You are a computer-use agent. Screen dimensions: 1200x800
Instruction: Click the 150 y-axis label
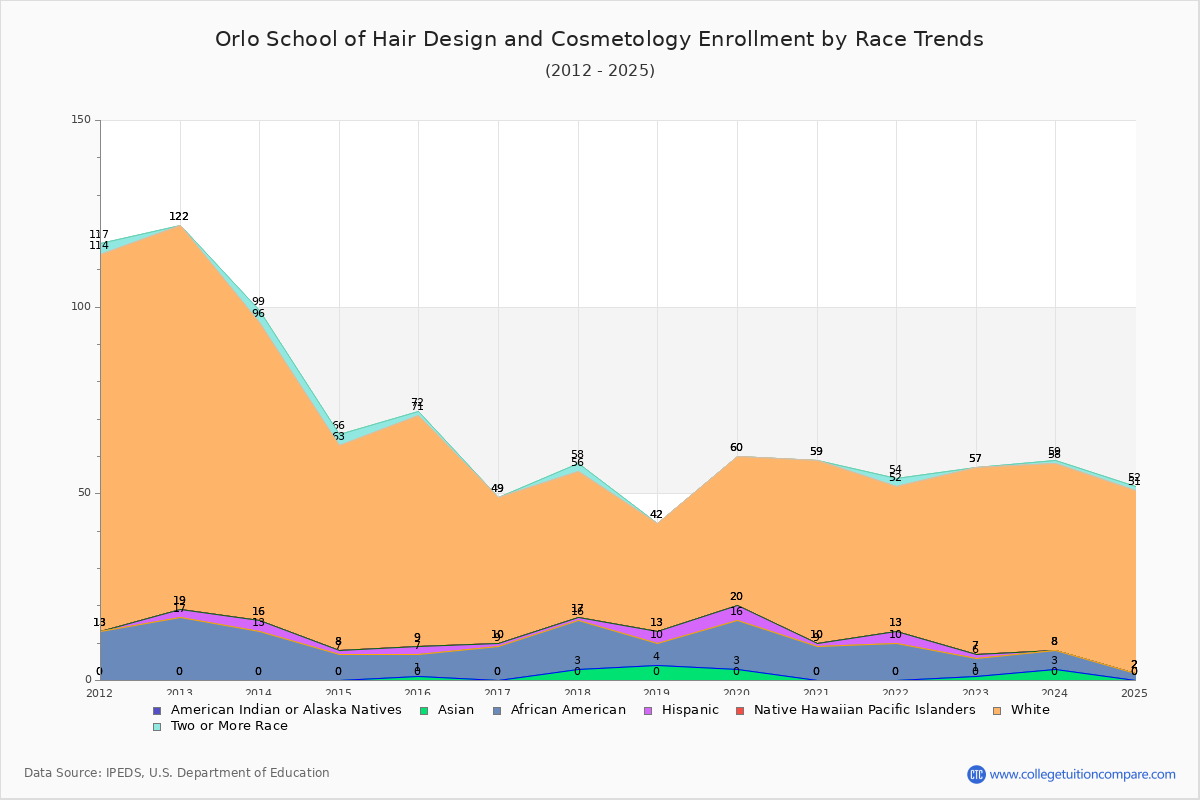coord(81,120)
